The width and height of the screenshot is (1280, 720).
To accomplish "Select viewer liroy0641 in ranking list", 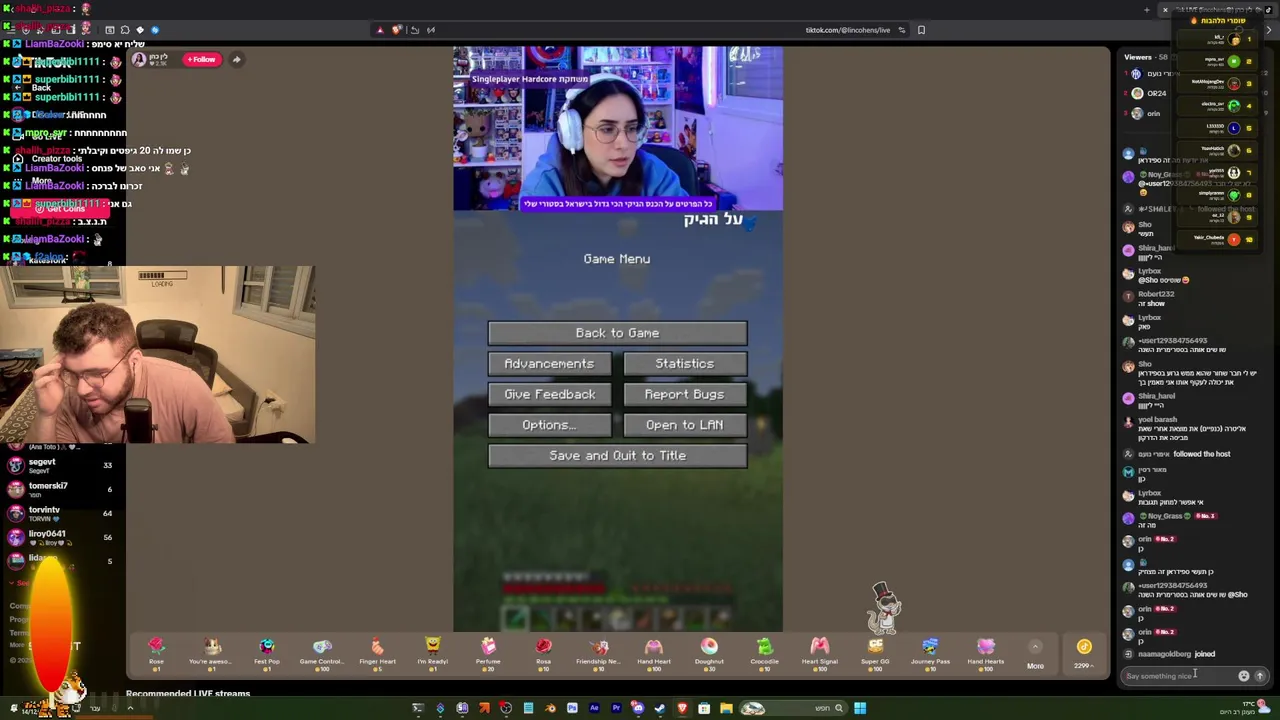I will click(x=60, y=537).
